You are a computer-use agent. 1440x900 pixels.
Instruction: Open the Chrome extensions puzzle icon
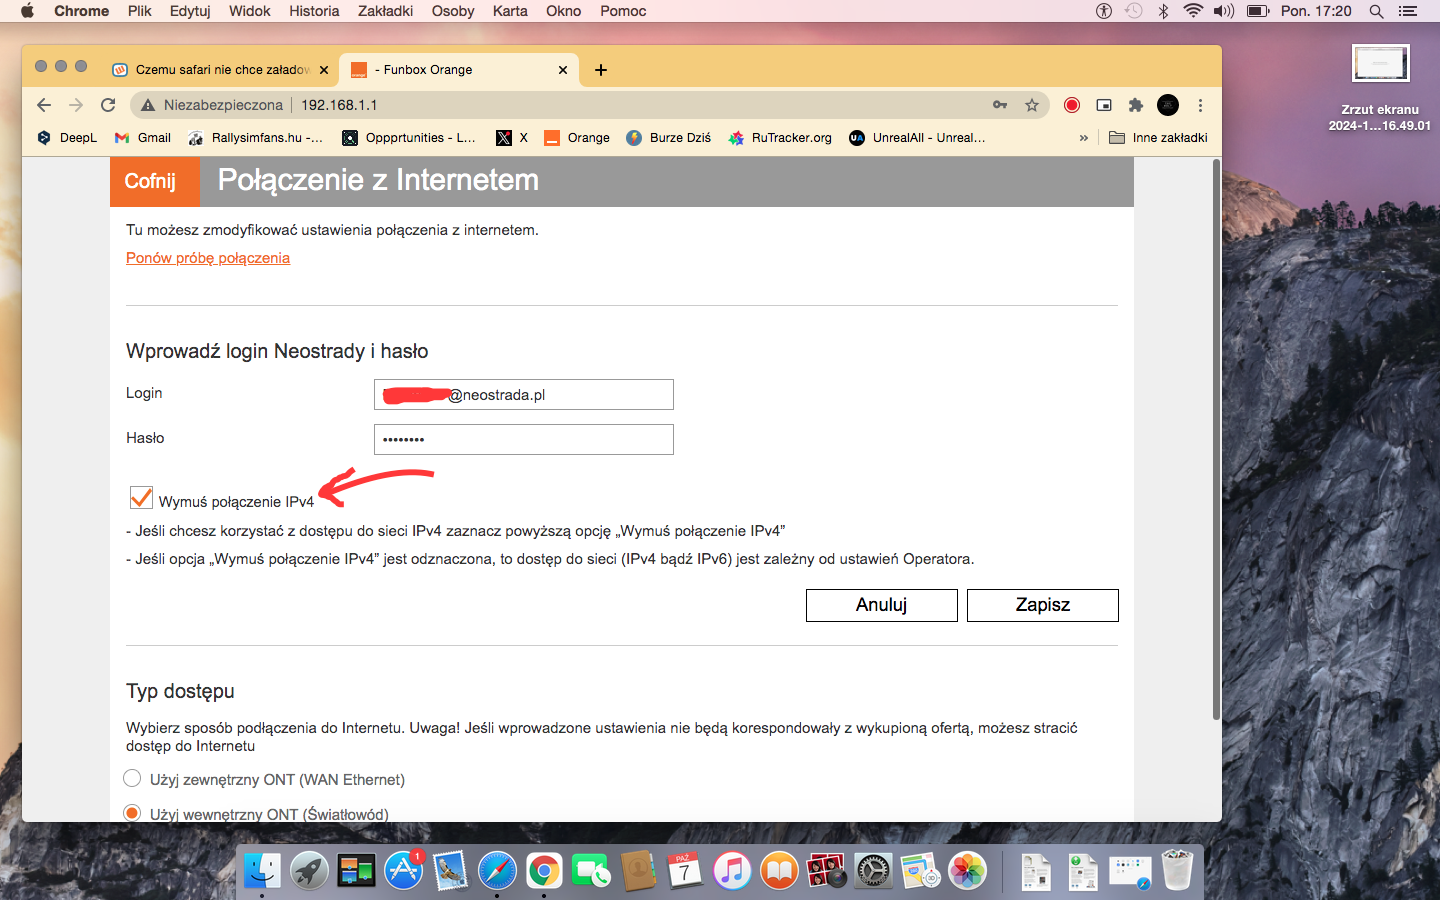(x=1135, y=105)
